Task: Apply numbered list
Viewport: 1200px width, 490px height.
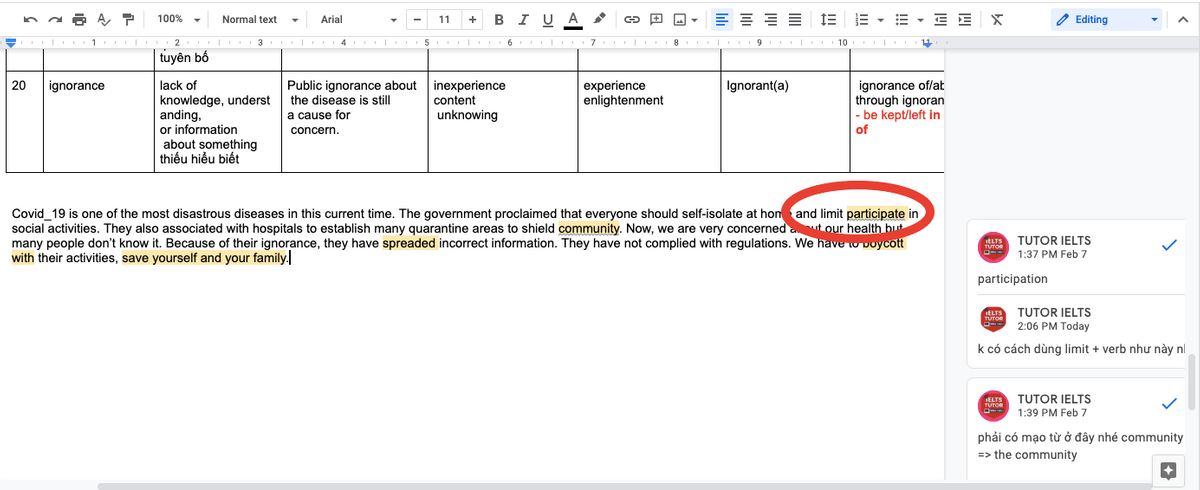Action: pyautogui.click(x=862, y=19)
